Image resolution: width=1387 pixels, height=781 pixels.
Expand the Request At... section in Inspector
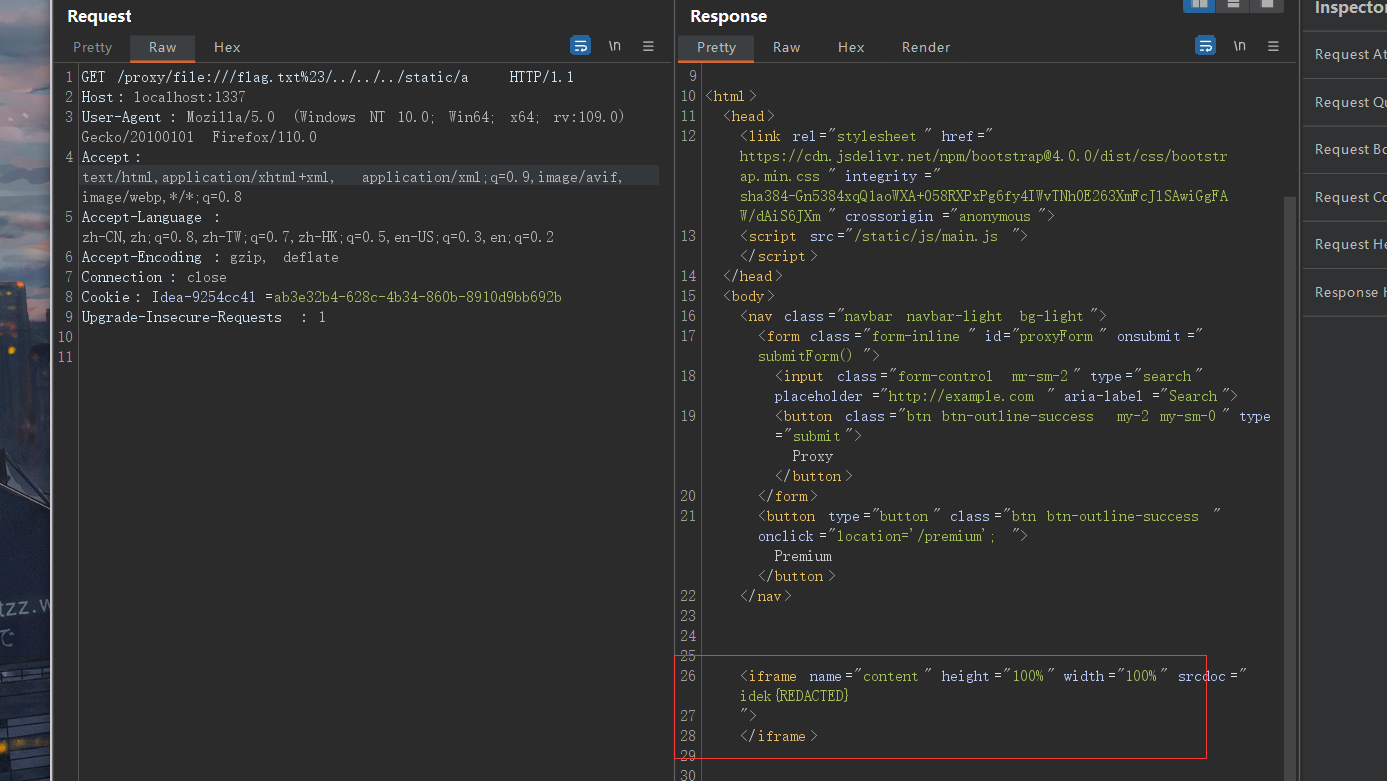tap(1345, 55)
